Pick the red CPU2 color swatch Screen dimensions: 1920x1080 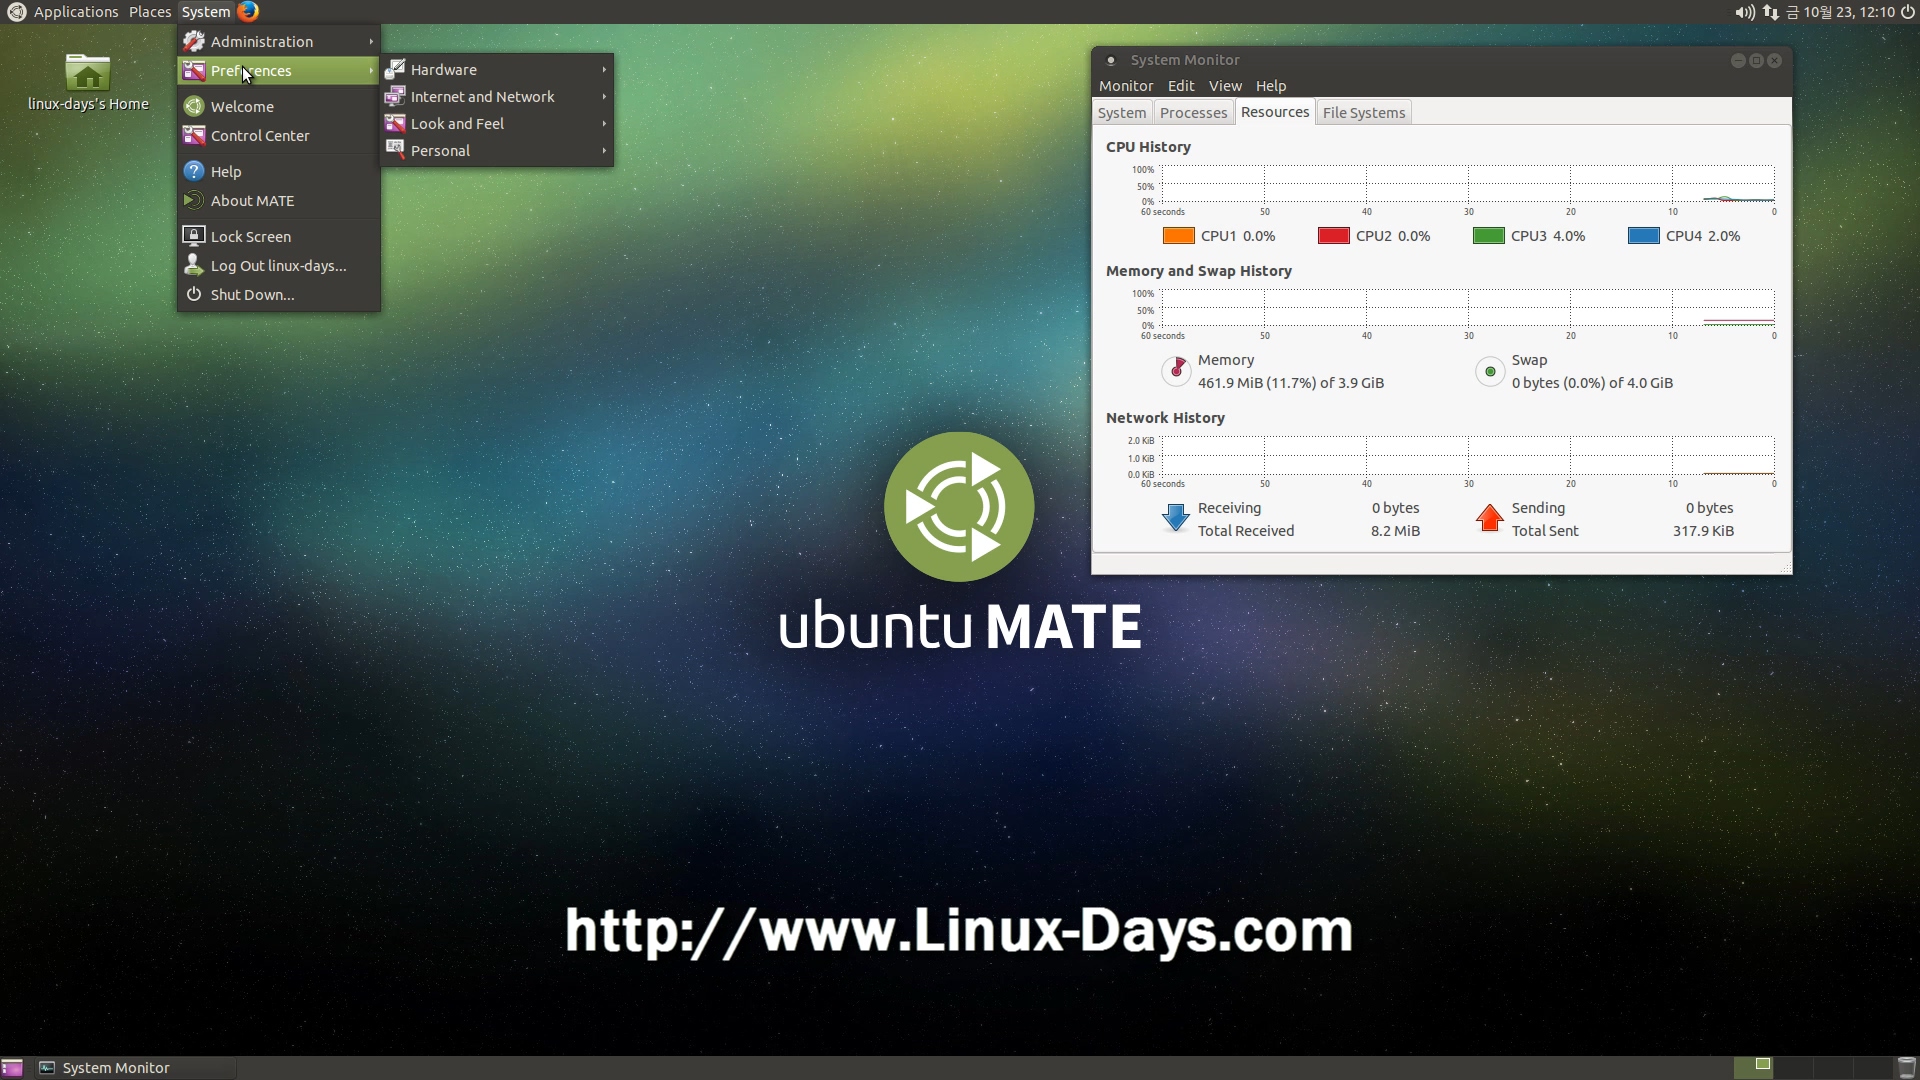point(1334,236)
